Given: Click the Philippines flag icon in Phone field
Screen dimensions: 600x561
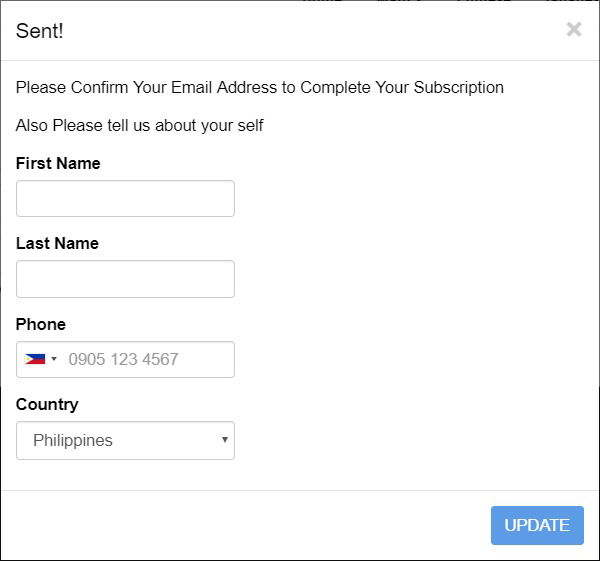Looking at the screenshot, I should pos(35,359).
